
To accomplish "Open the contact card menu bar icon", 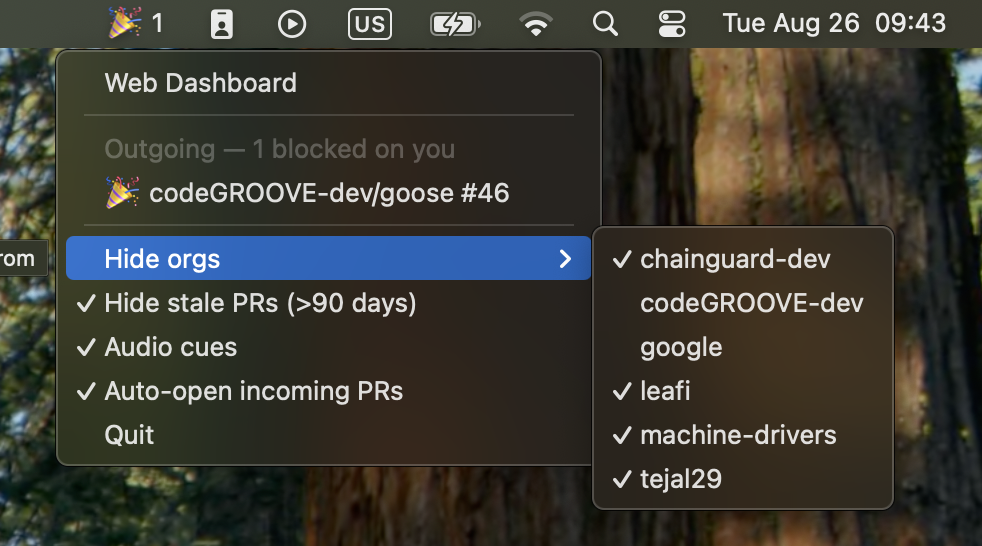I will tap(222, 24).
